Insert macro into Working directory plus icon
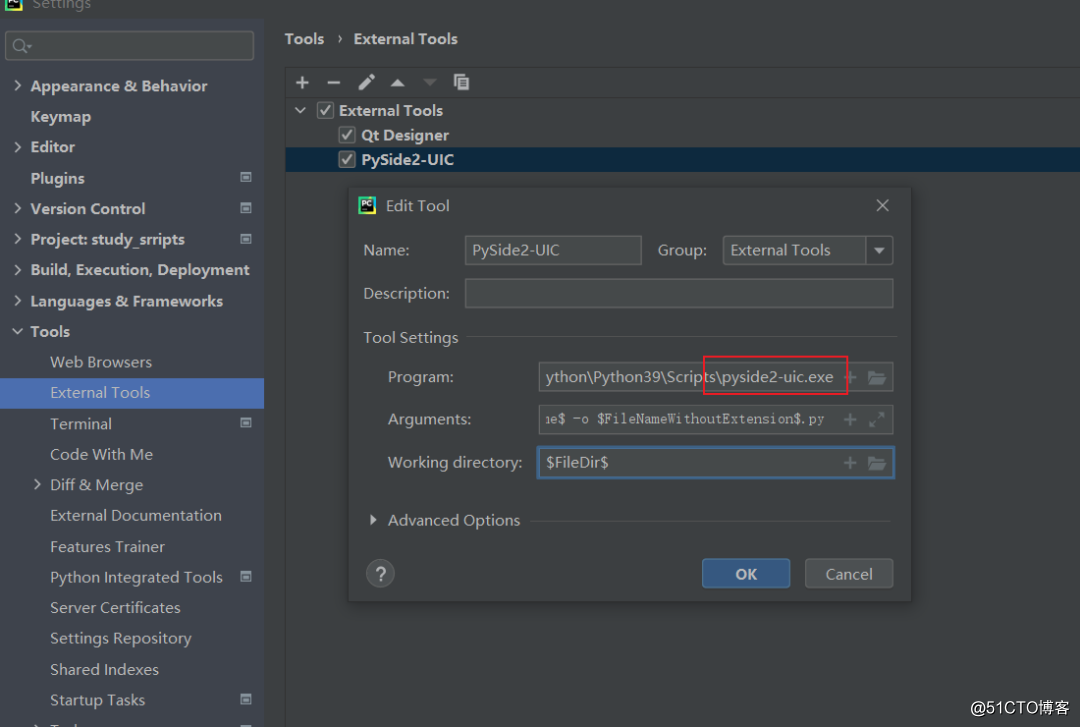 pyautogui.click(x=850, y=462)
